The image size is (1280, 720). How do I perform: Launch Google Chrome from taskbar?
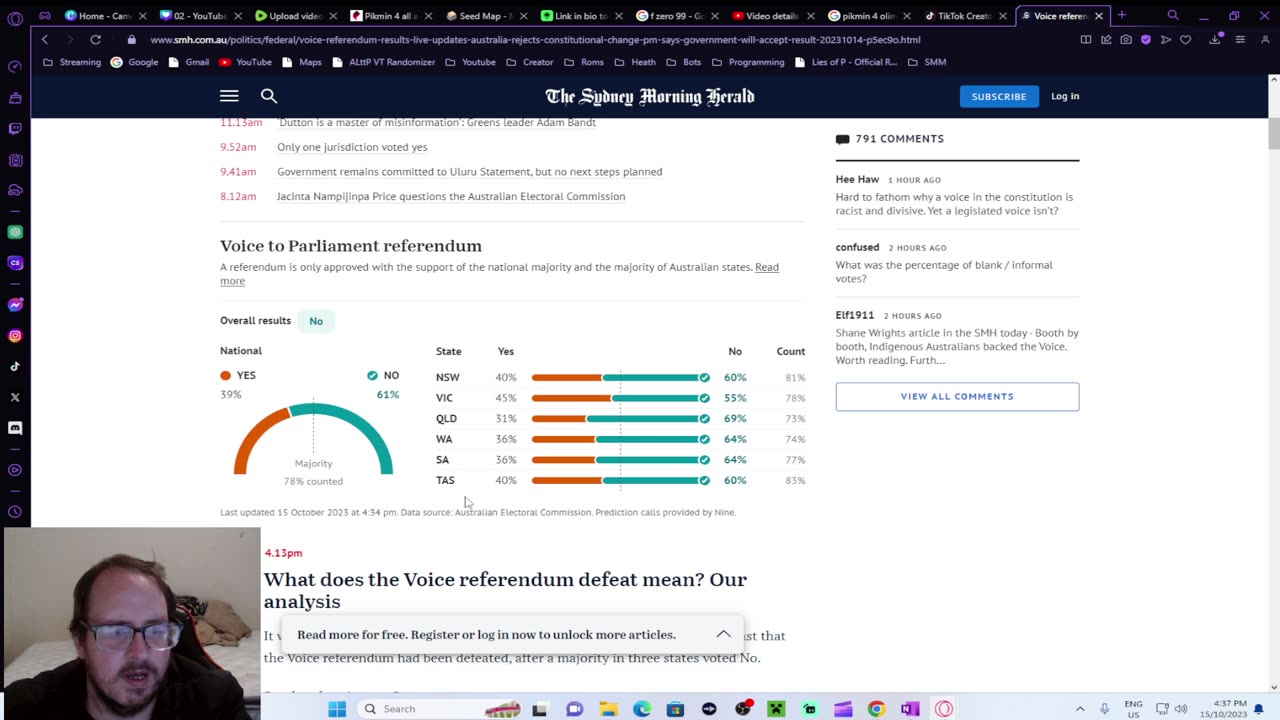876,709
